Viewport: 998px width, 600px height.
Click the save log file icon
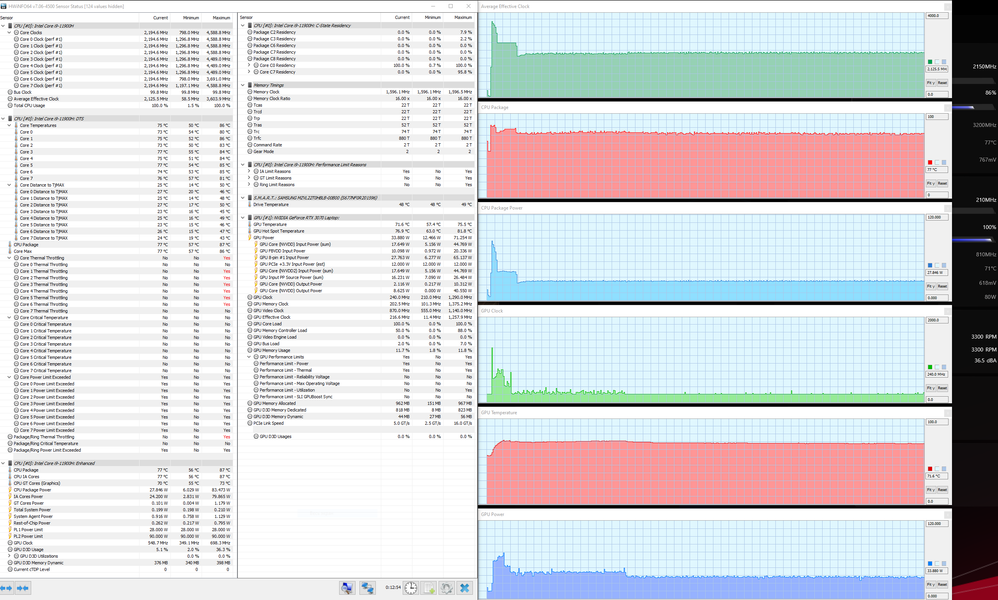[x=429, y=588]
